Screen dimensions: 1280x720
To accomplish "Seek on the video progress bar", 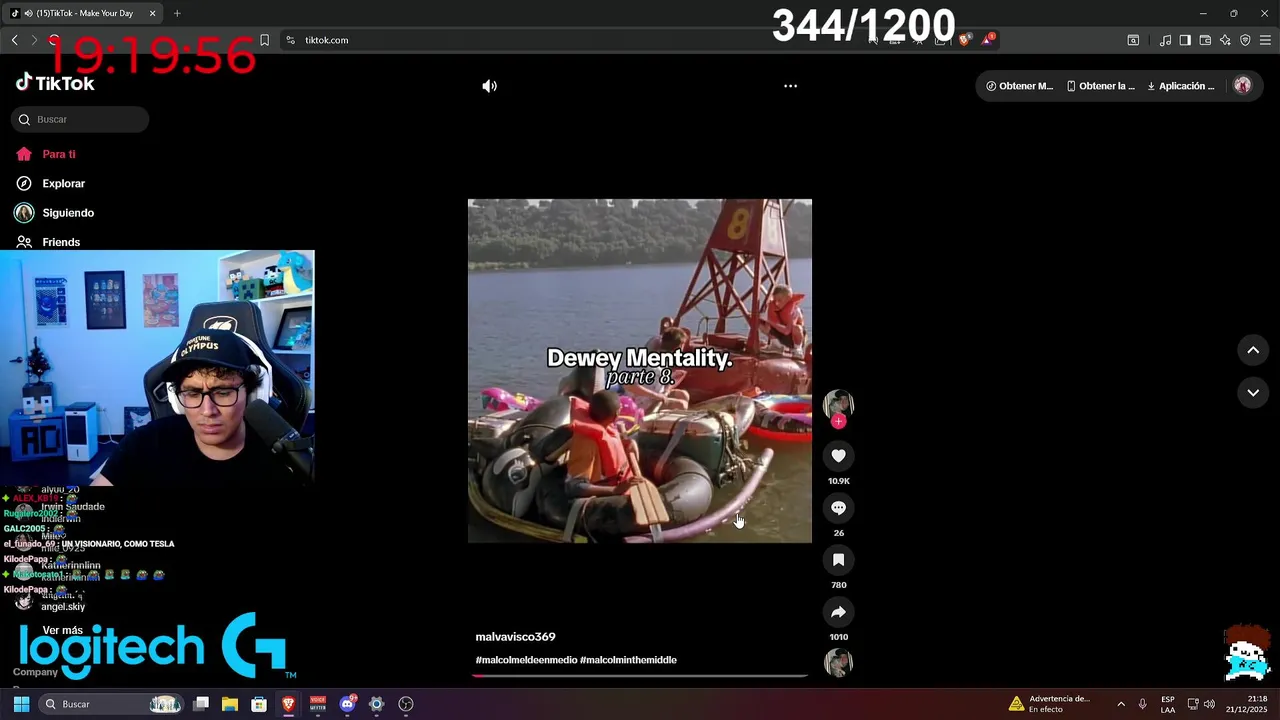I will click(x=640, y=676).
